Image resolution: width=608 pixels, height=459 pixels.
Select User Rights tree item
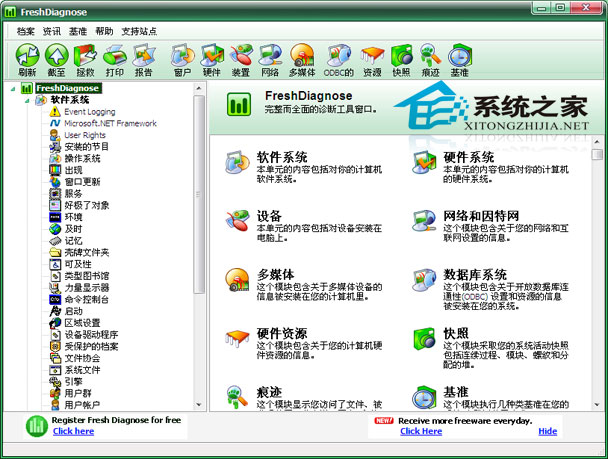(85, 135)
